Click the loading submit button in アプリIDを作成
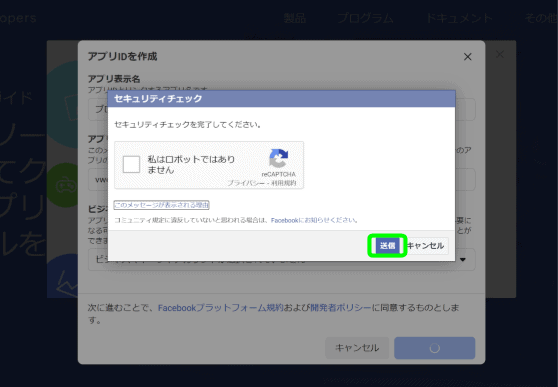Screen dimensions: 558x387 pos(435,348)
